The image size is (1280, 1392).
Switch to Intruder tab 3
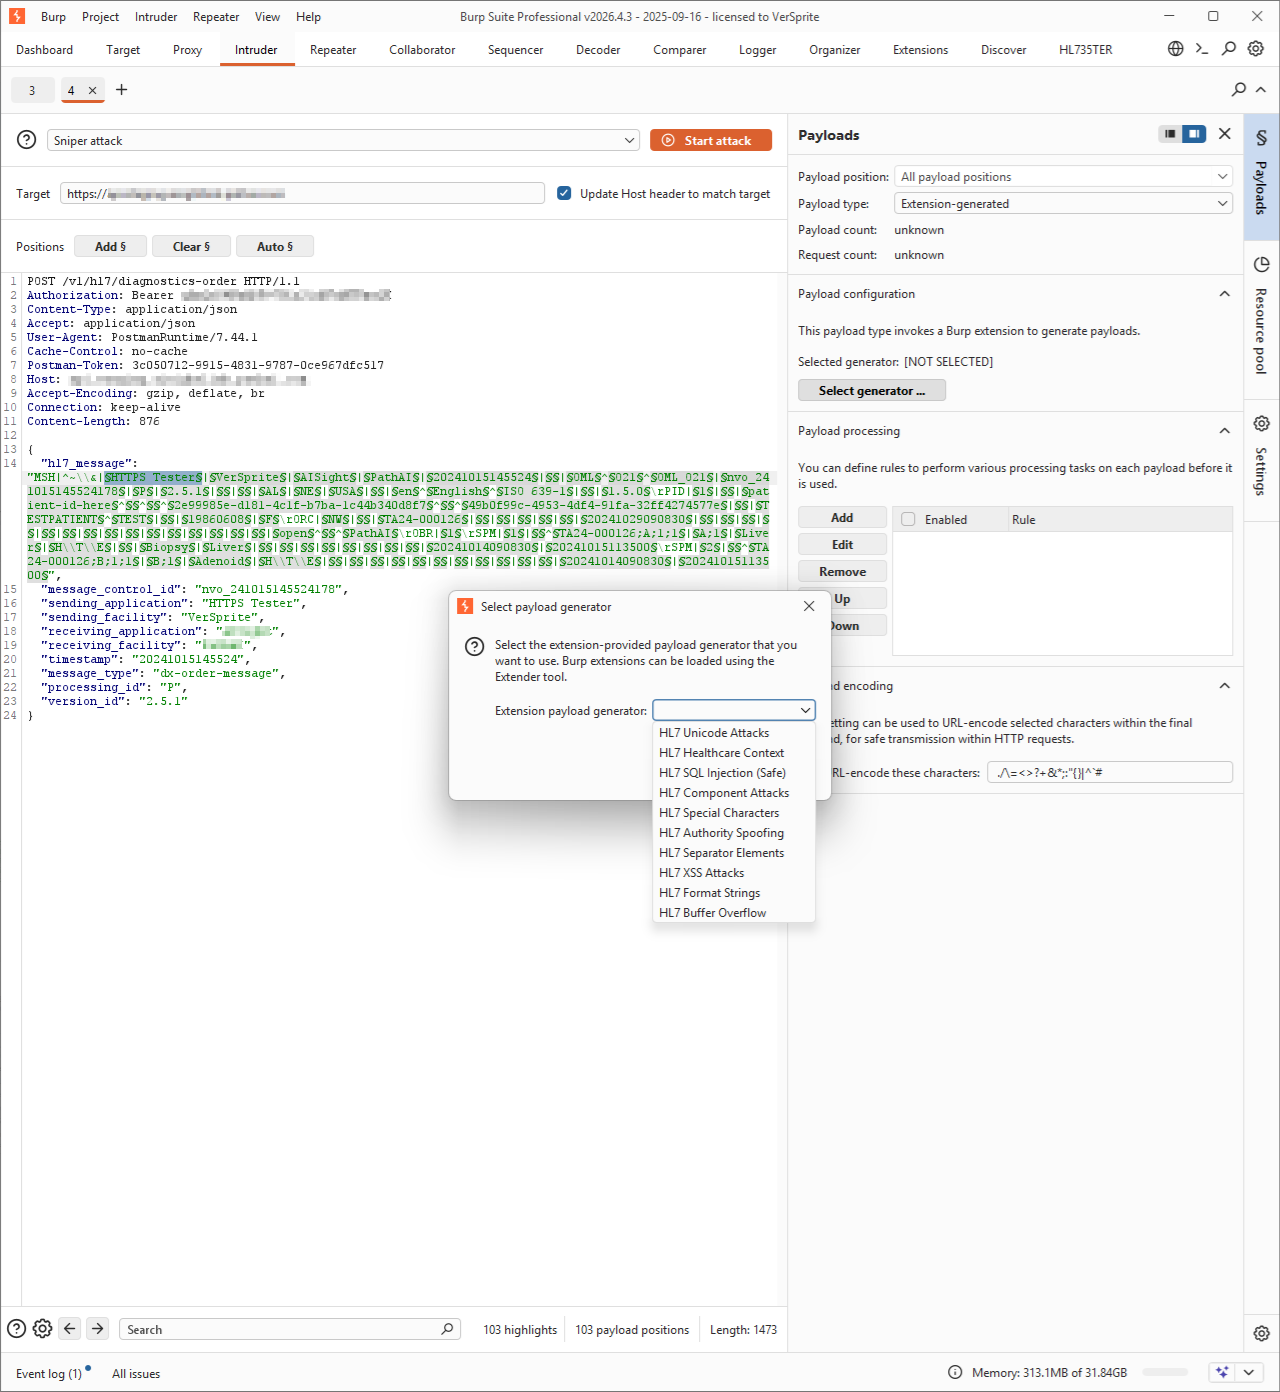click(32, 90)
